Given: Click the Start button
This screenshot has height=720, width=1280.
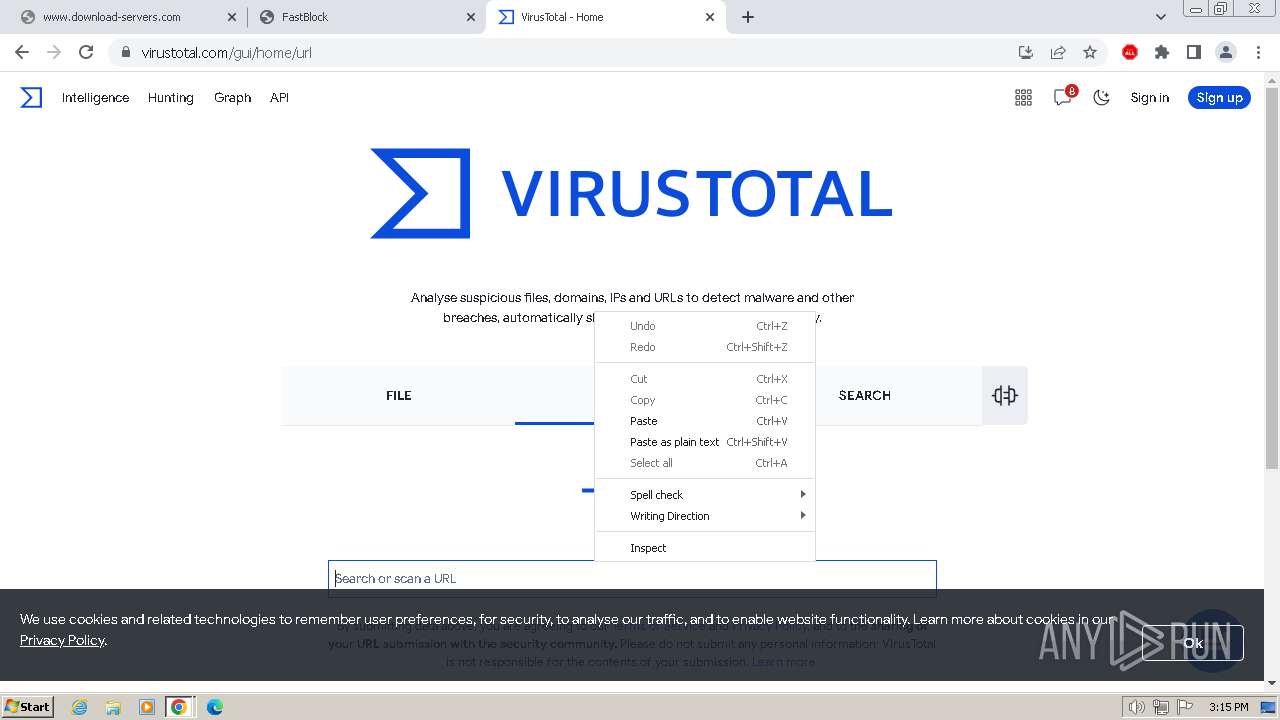Looking at the screenshot, I should coord(27,707).
